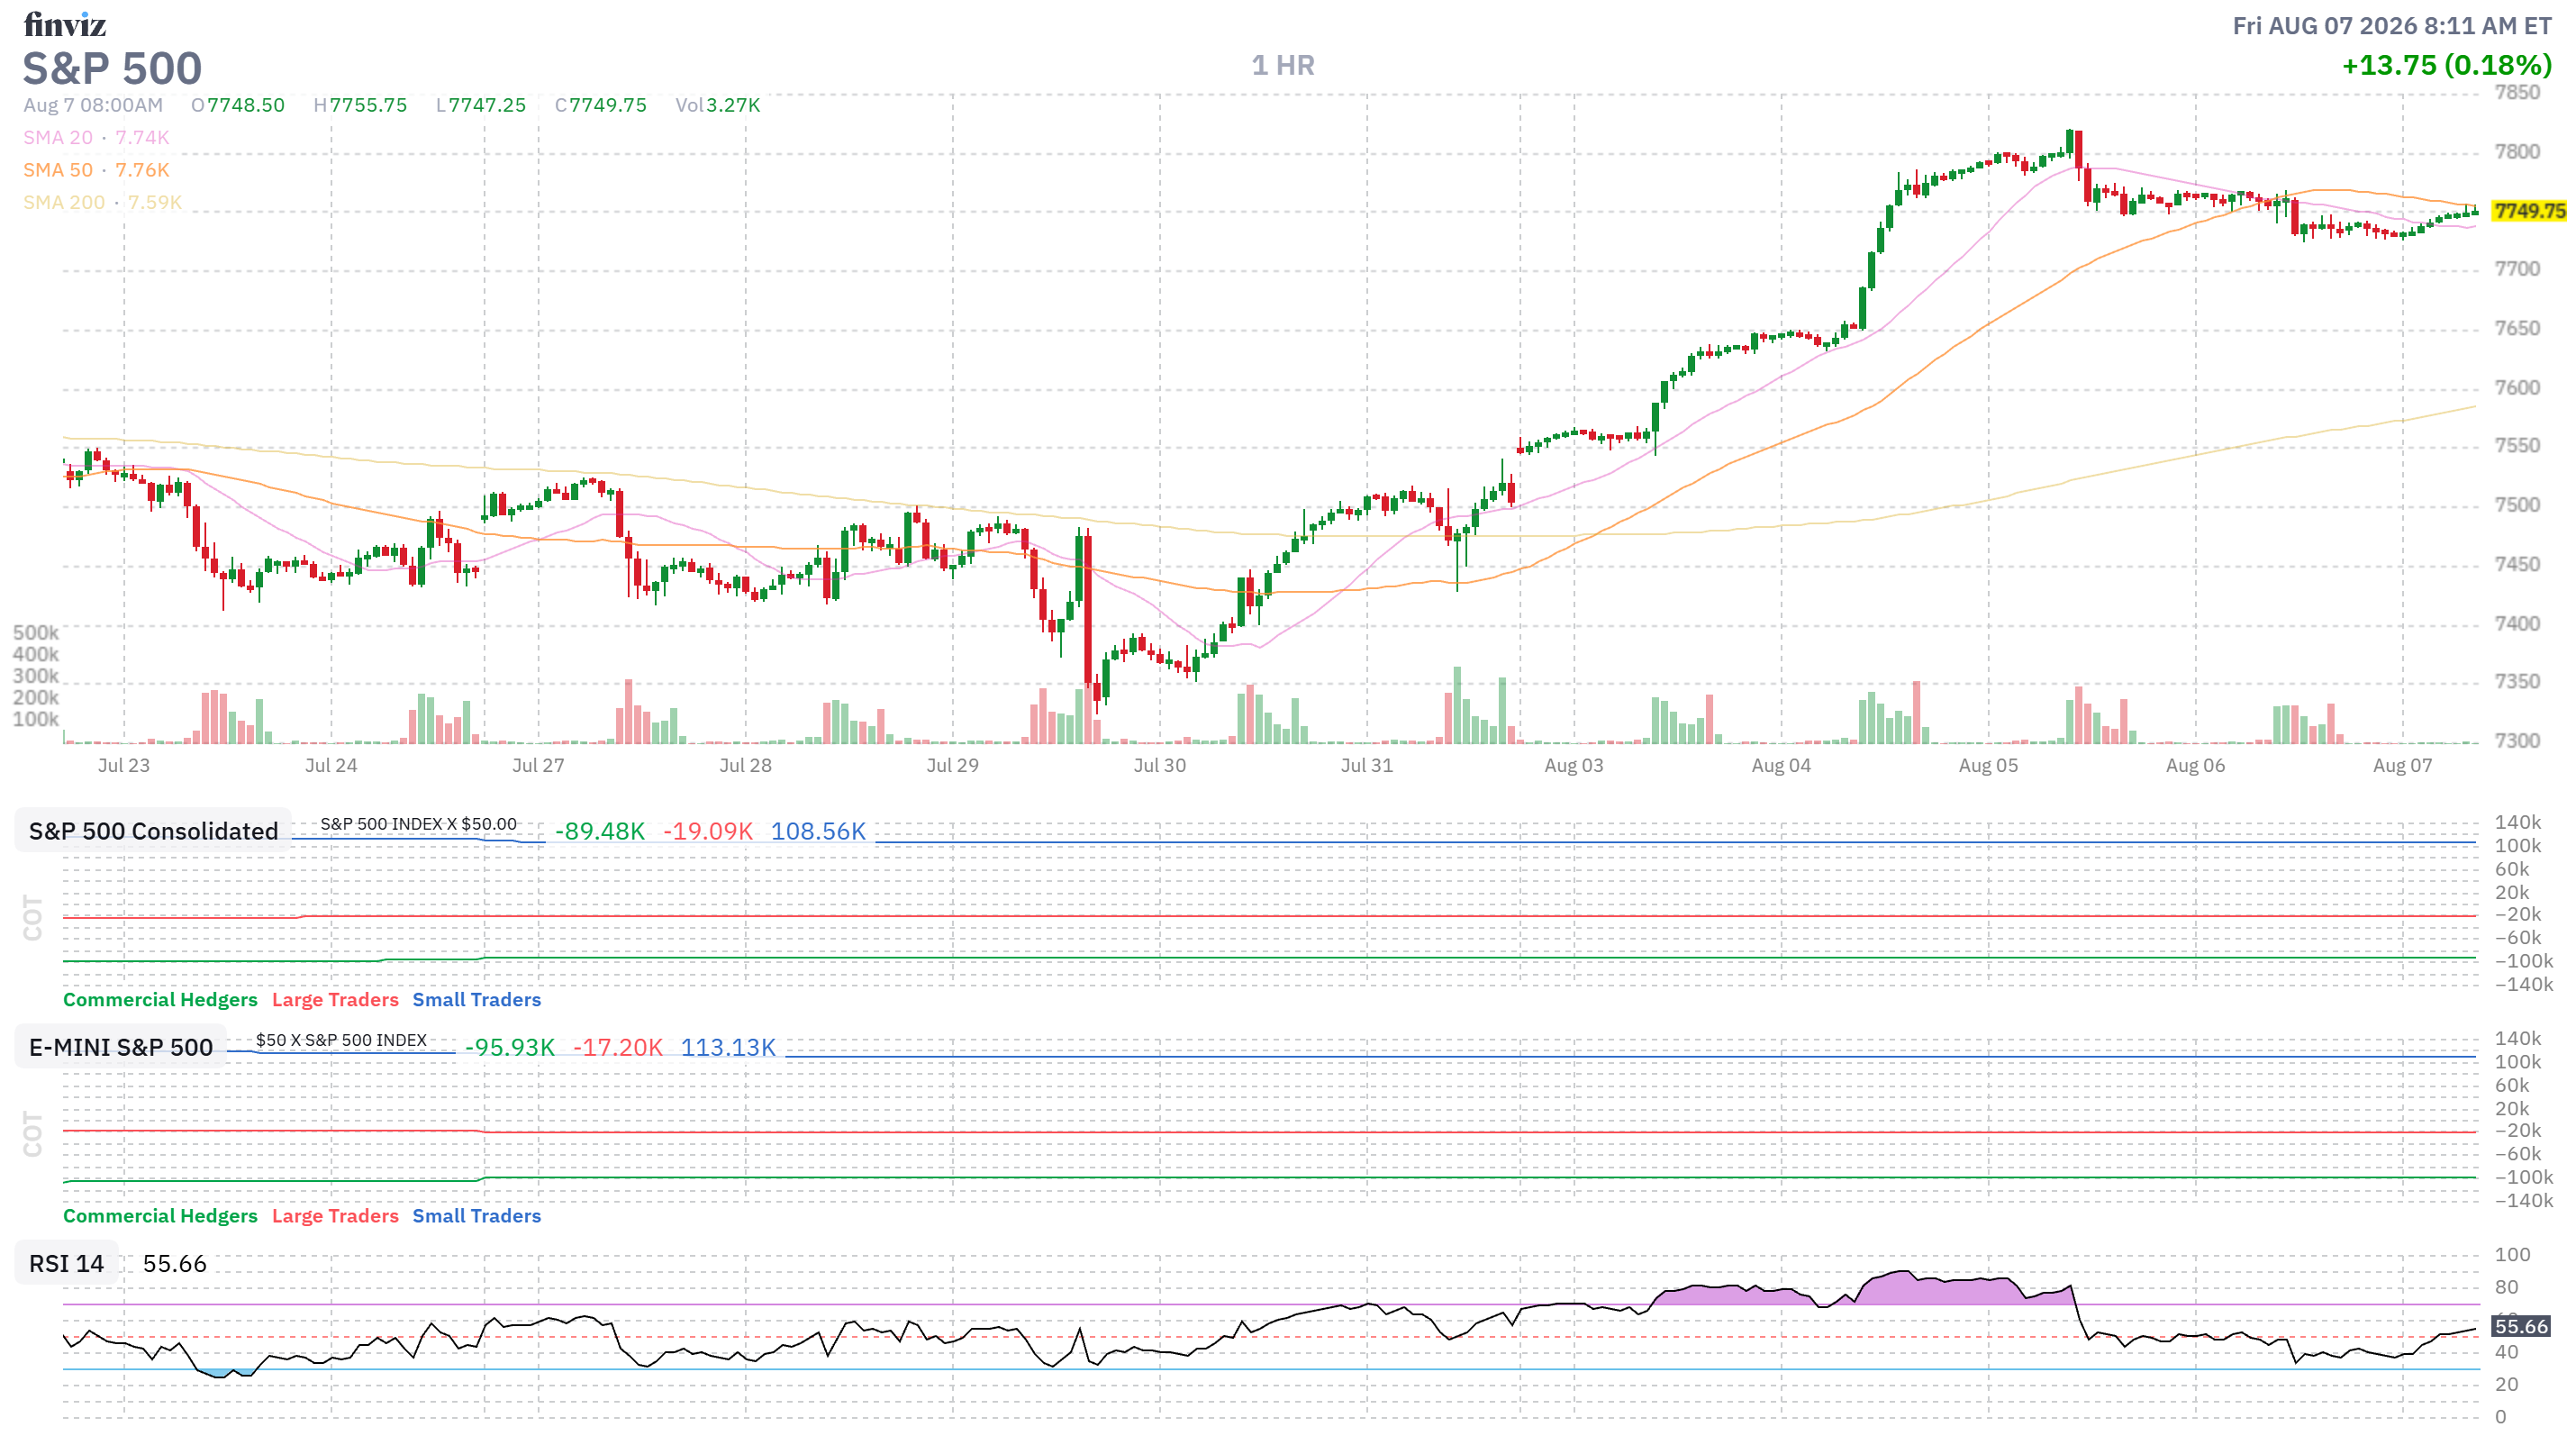
Task: Click Commercial Hedgers legend under Consolidated panel
Action: pyautogui.click(x=160, y=1000)
